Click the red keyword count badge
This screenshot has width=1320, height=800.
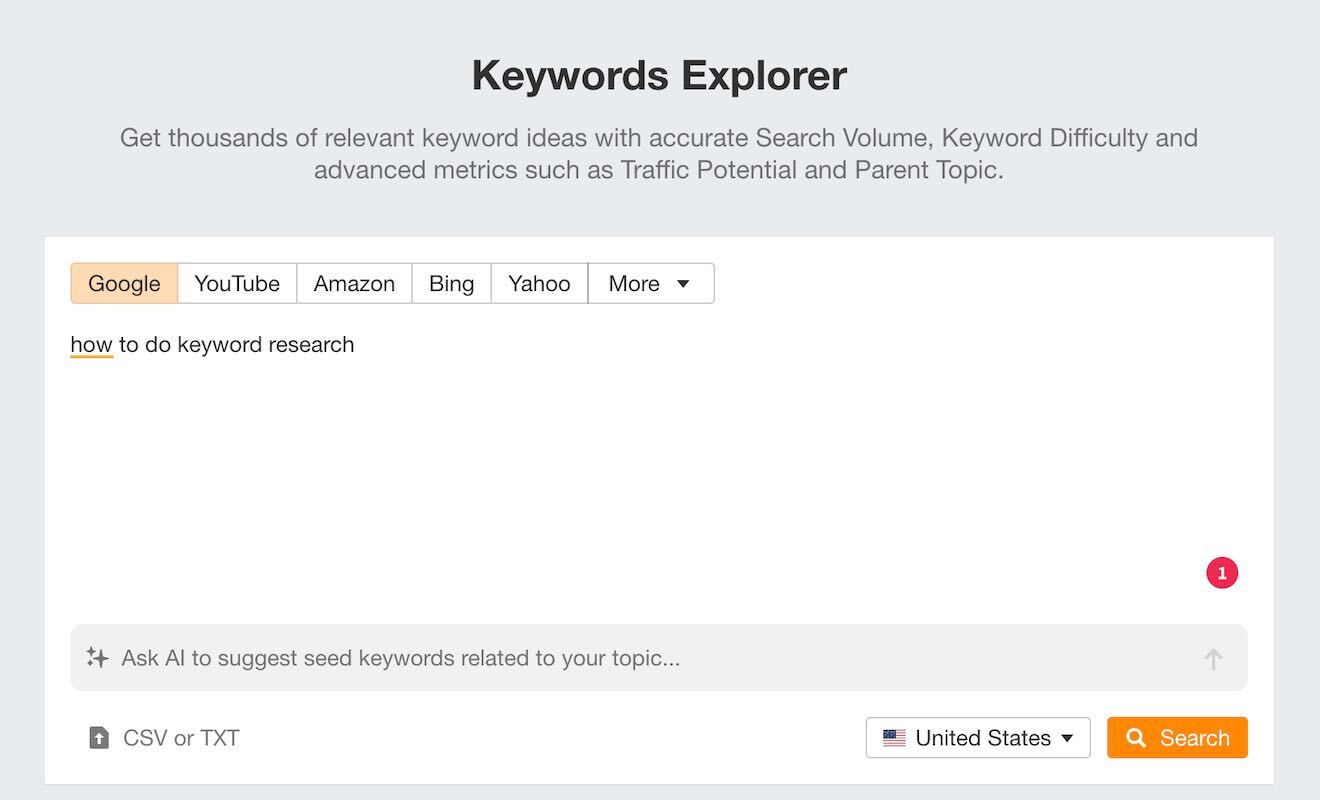[1222, 573]
